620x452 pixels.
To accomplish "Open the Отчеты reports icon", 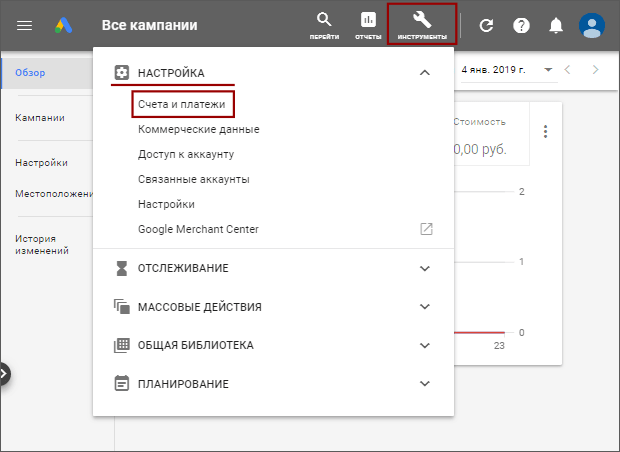I will point(368,25).
